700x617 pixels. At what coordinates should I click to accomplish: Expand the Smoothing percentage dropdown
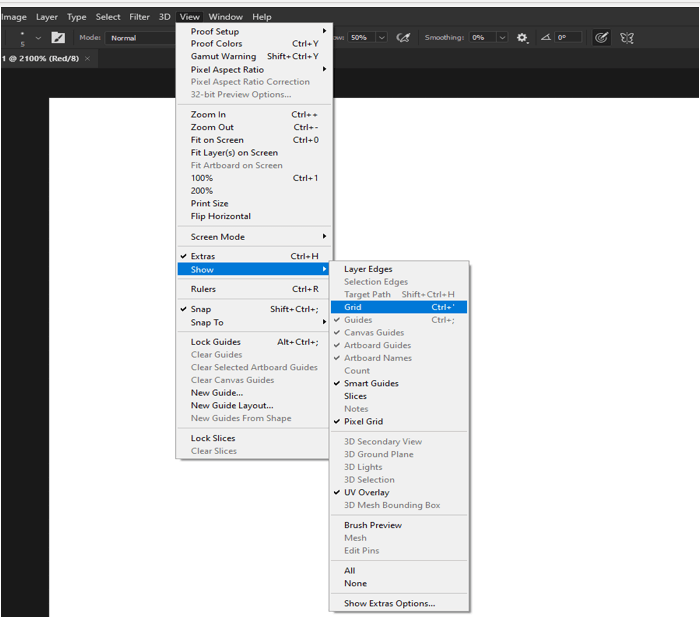[x=502, y=38]
